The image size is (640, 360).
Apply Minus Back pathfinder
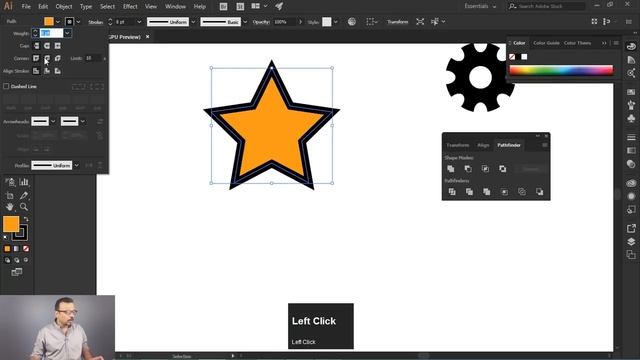(540, 191)
